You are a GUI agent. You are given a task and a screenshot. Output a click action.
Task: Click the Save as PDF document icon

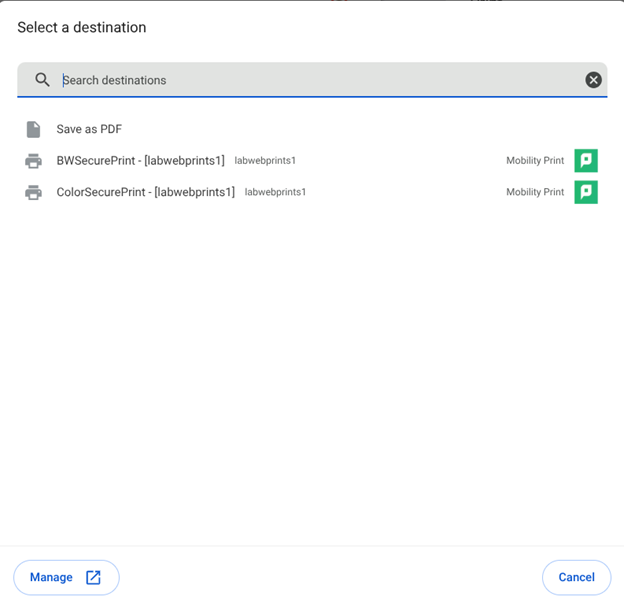[x=33, y=129]
